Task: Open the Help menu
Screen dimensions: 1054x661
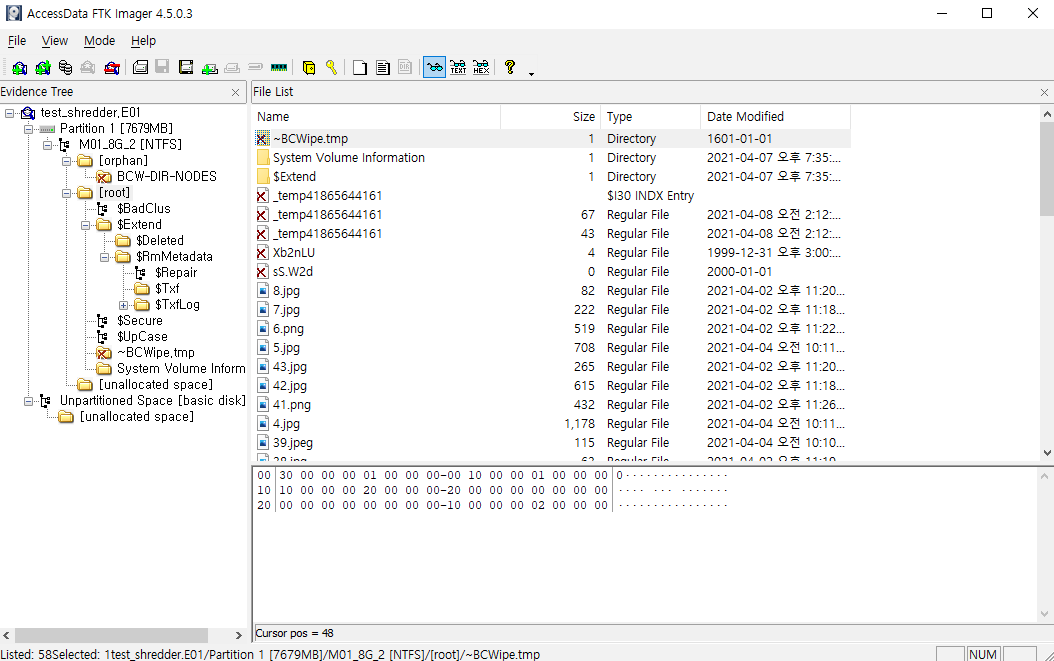Action: [x=143, y=41]
